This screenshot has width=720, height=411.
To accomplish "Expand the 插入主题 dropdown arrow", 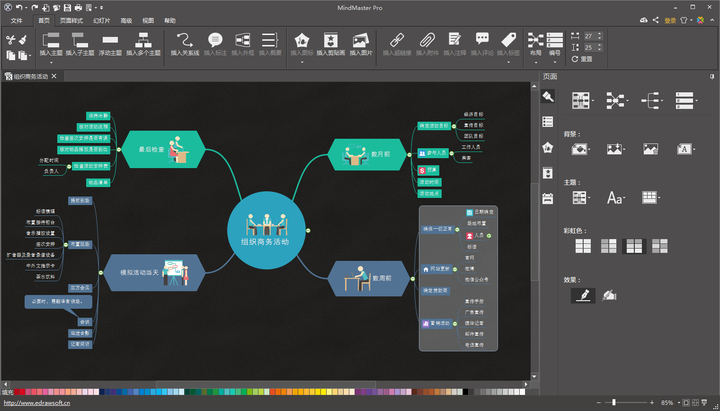I will 51,62.
